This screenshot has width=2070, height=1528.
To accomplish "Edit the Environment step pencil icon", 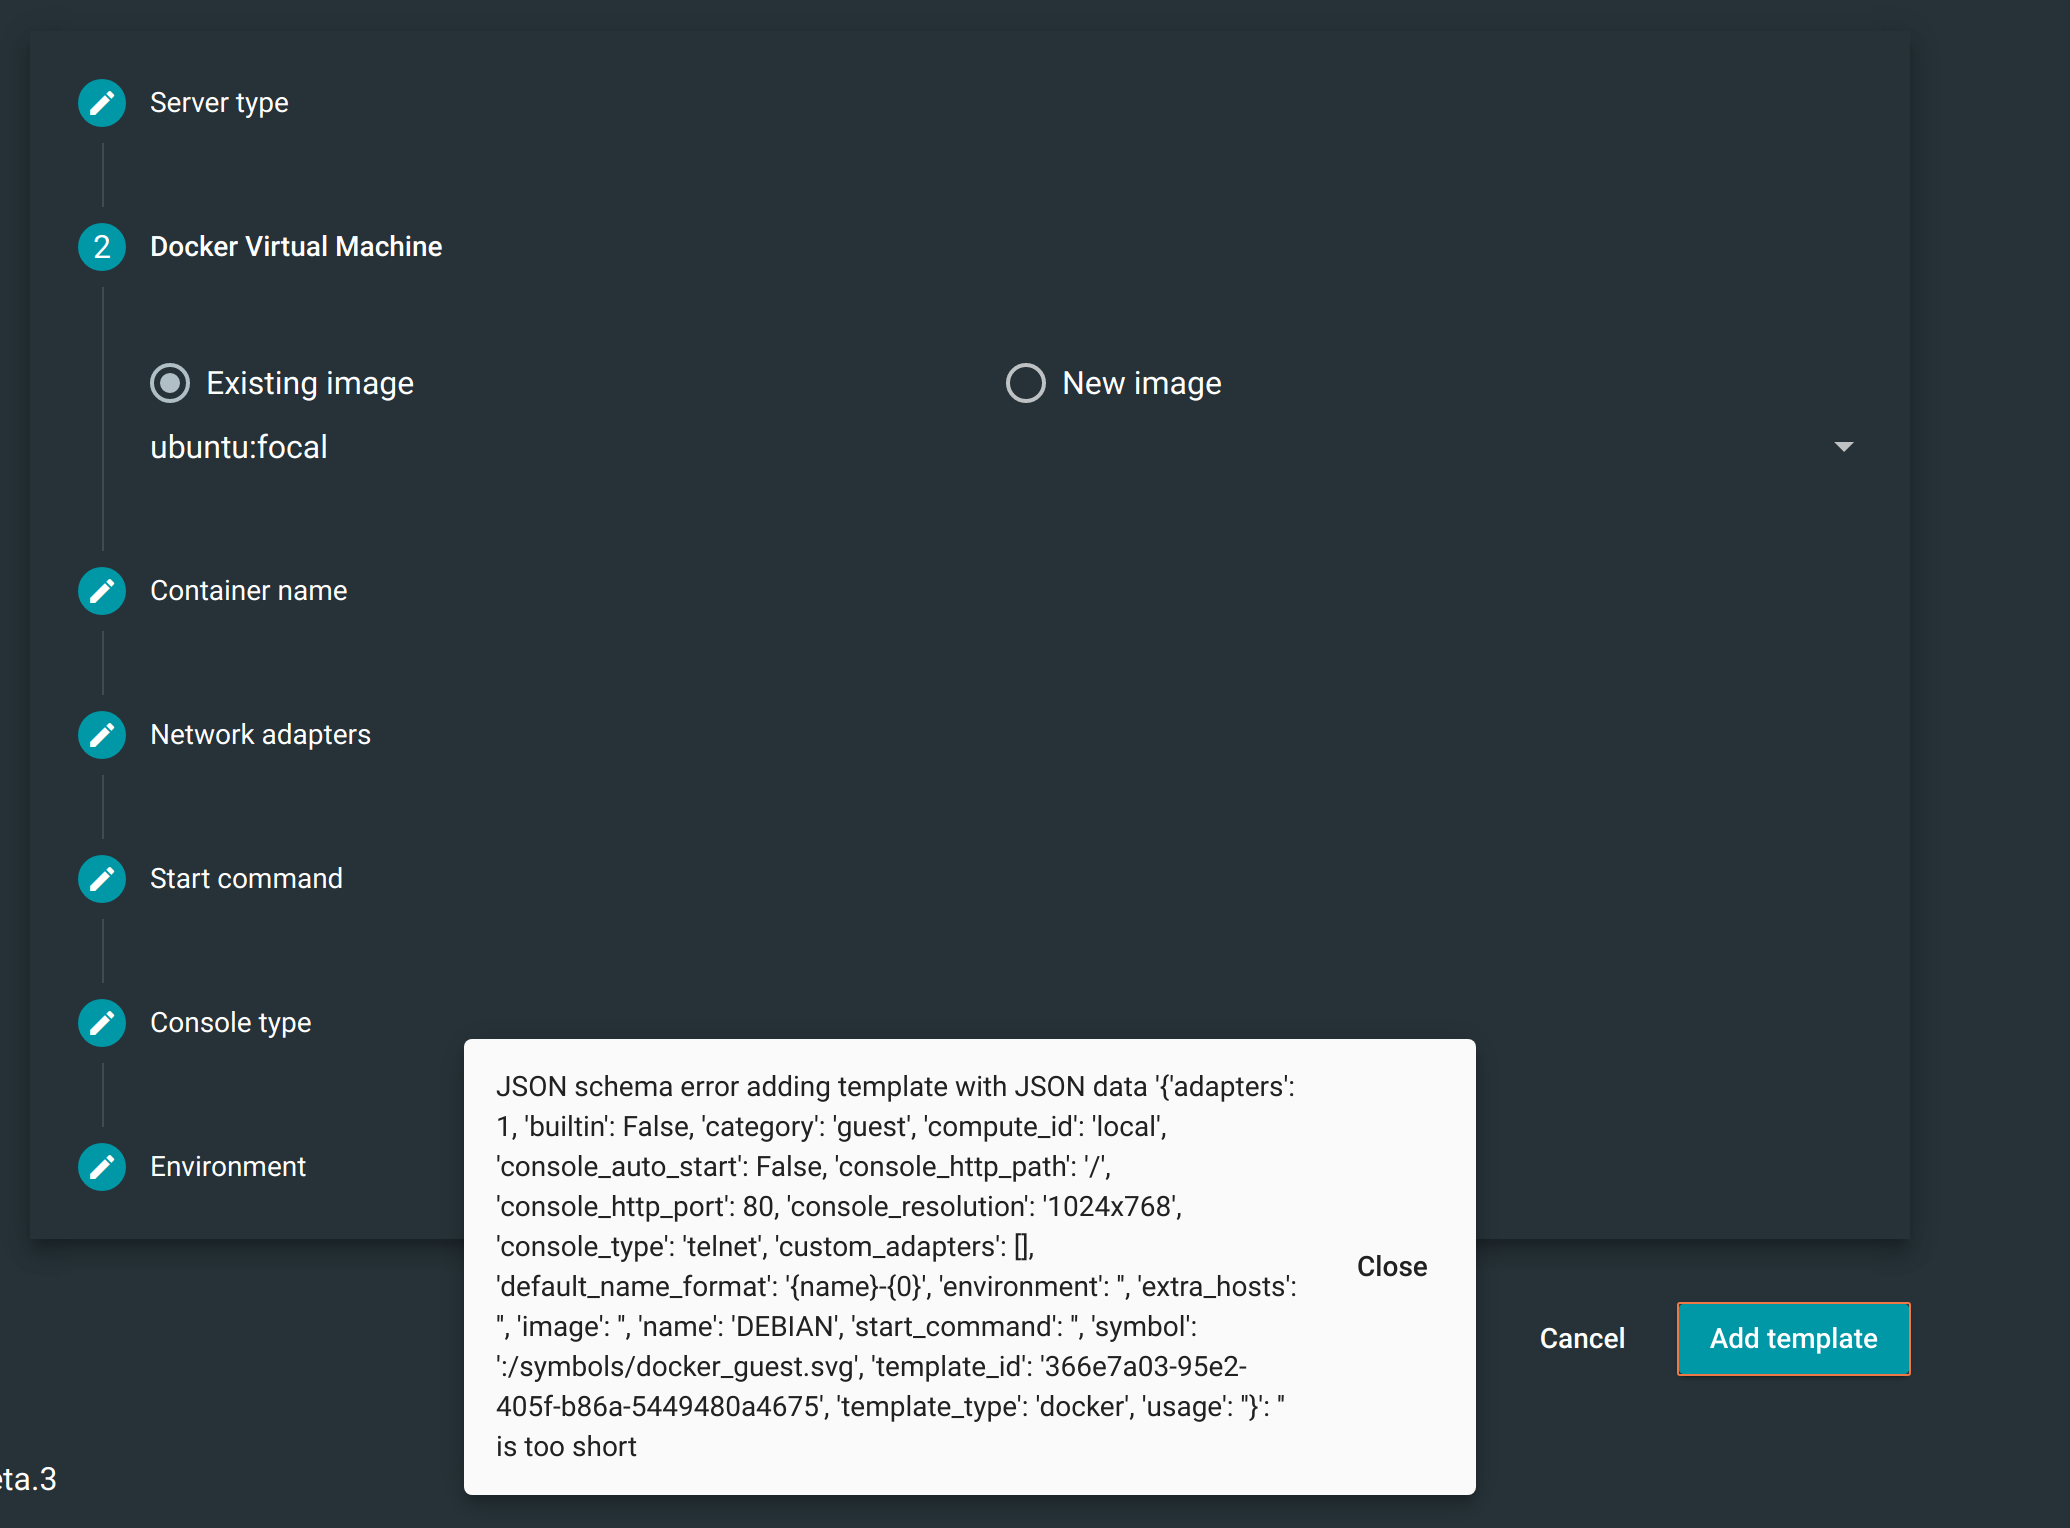I will 101,1166.
